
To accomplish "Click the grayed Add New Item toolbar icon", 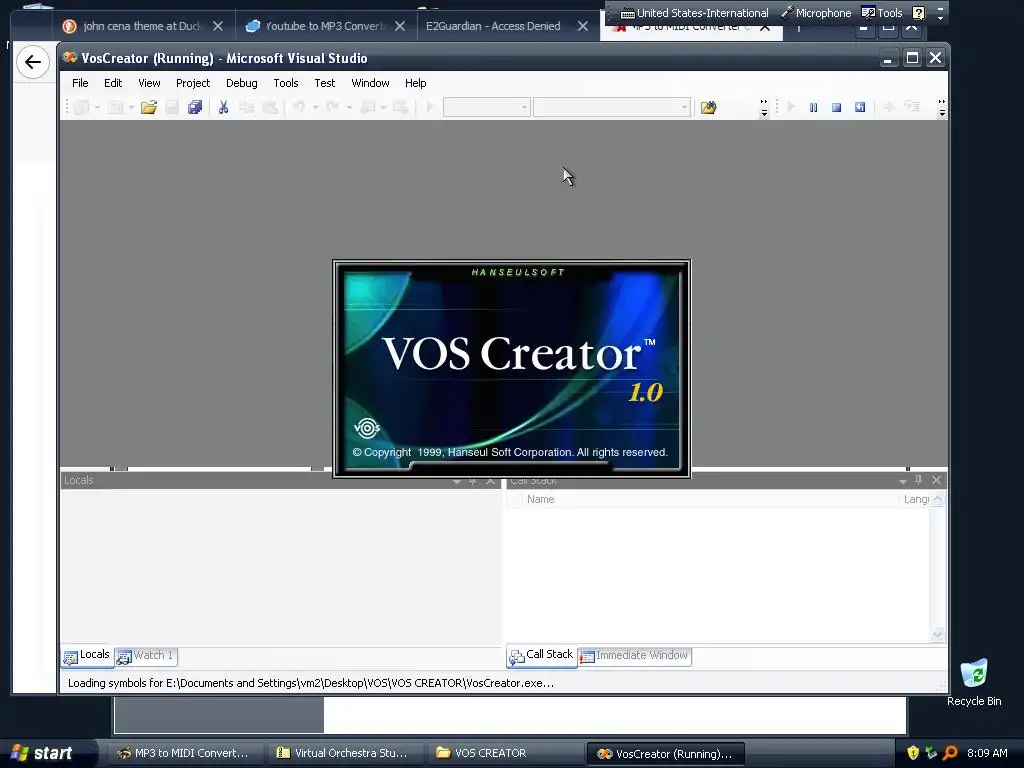I will click(x=115, y=107).
